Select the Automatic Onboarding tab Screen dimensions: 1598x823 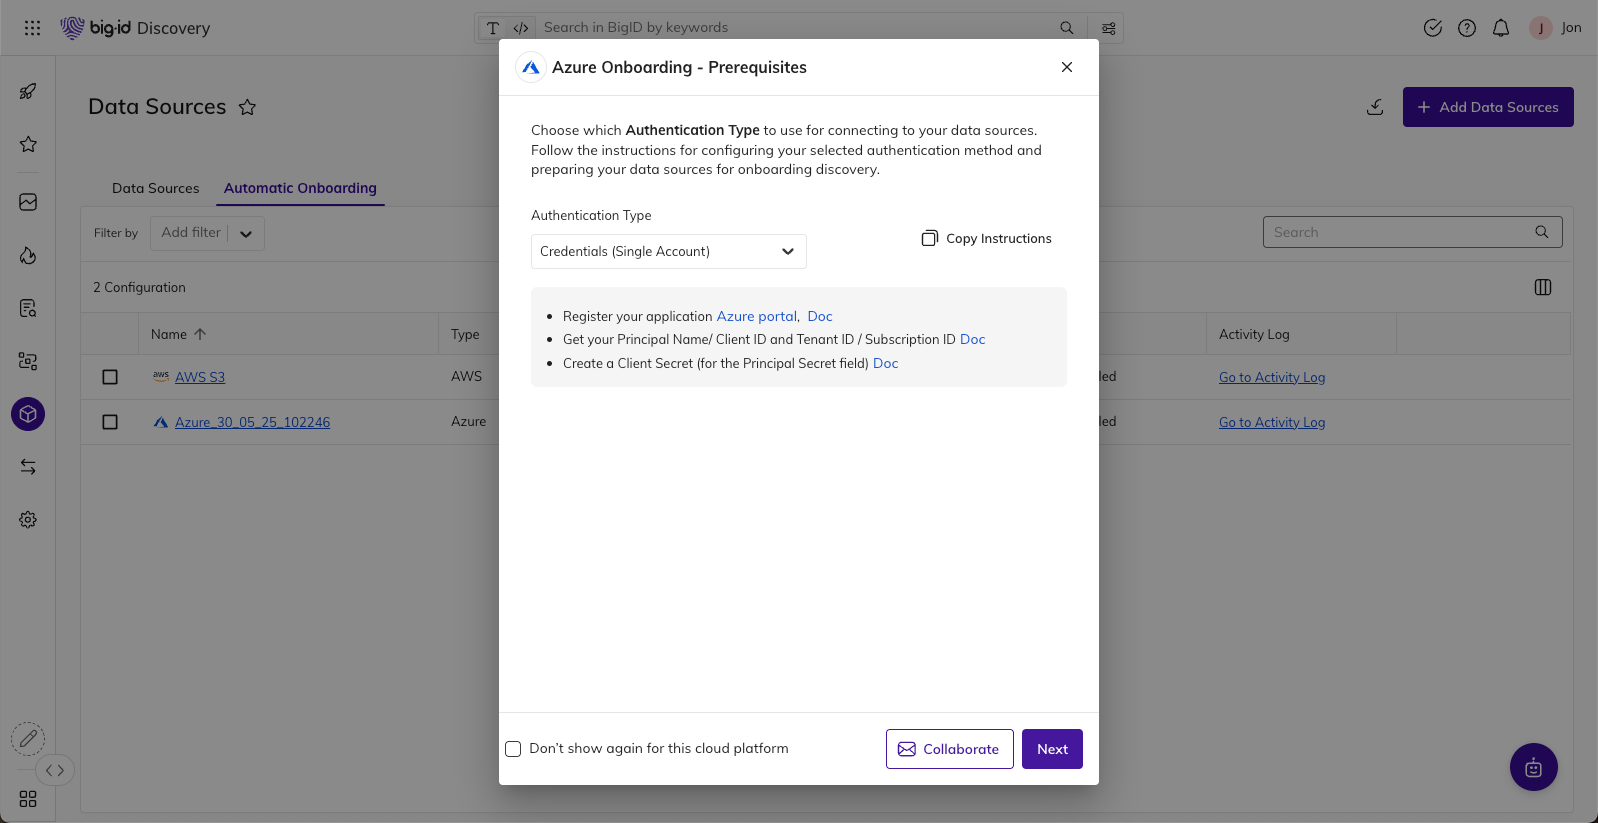coord(300,188)
